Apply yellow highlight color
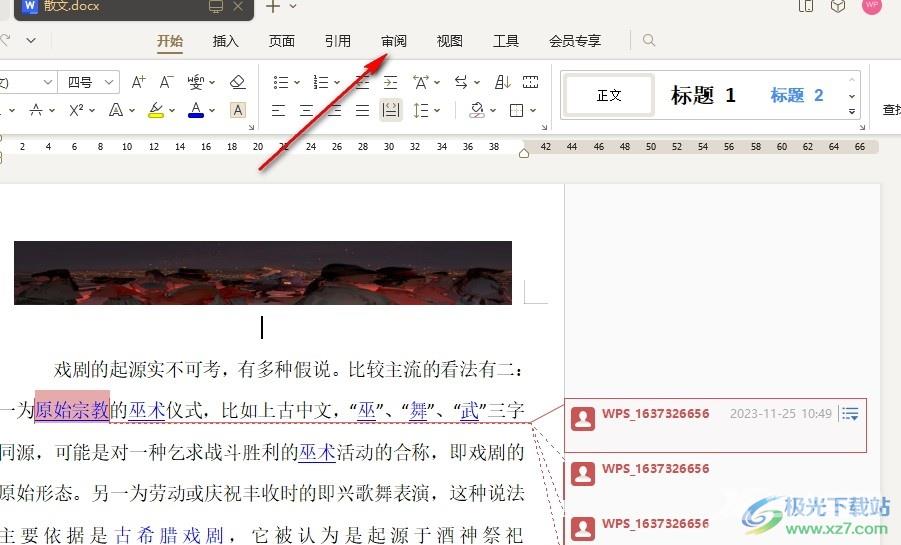Screen dimensions: 901x545 (x=156, y=110)
